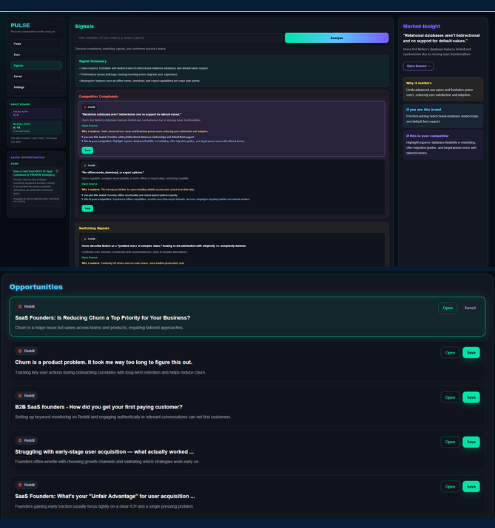Select Signals in the sidebar navigation
This screenshot has width=495, height=528.
[x=36, y=66]
